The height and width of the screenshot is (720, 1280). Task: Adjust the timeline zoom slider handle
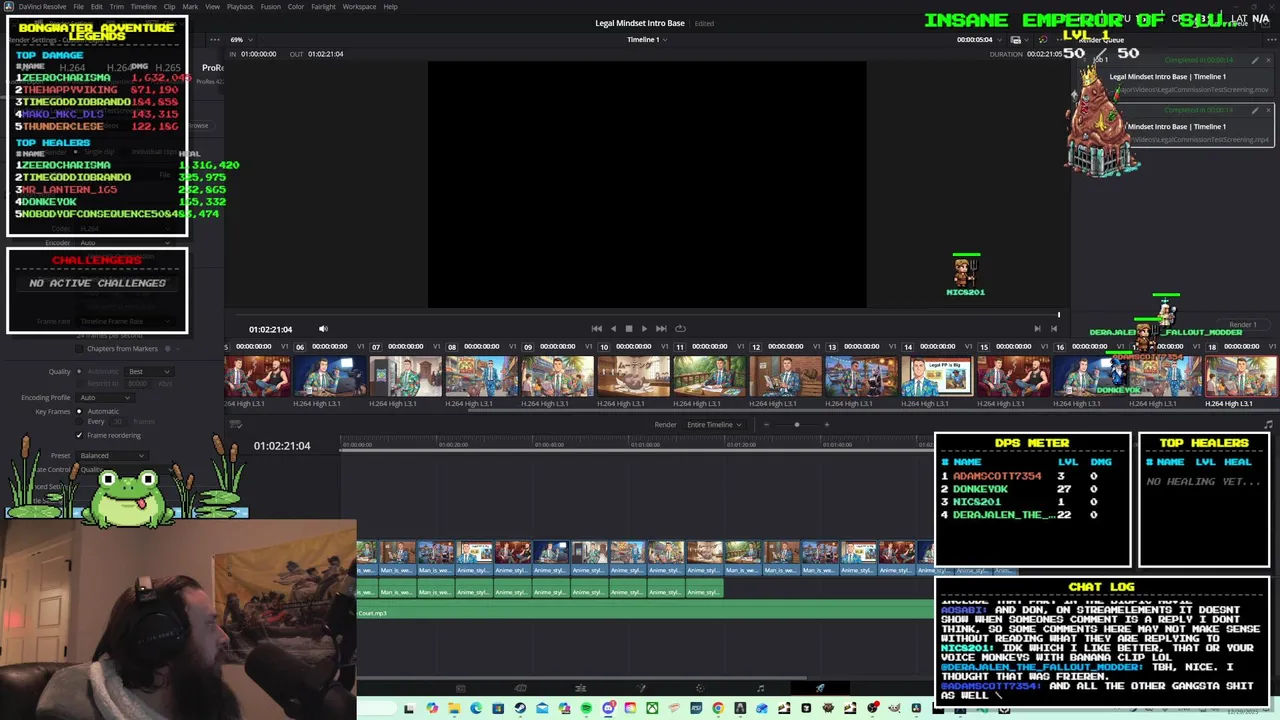(x=796, y=424)
